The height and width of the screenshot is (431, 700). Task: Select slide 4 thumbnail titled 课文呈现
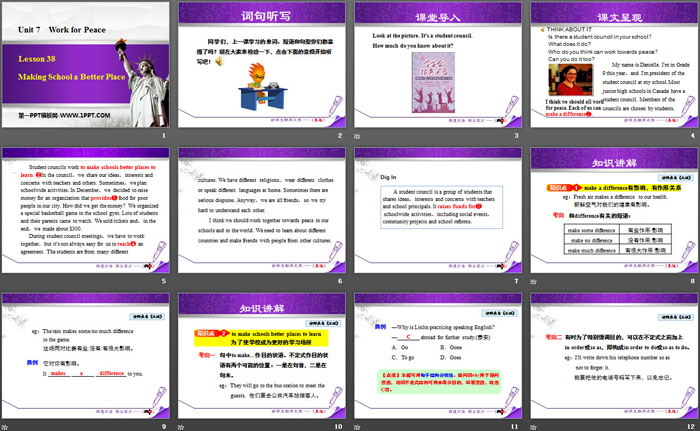pos(614,65)
